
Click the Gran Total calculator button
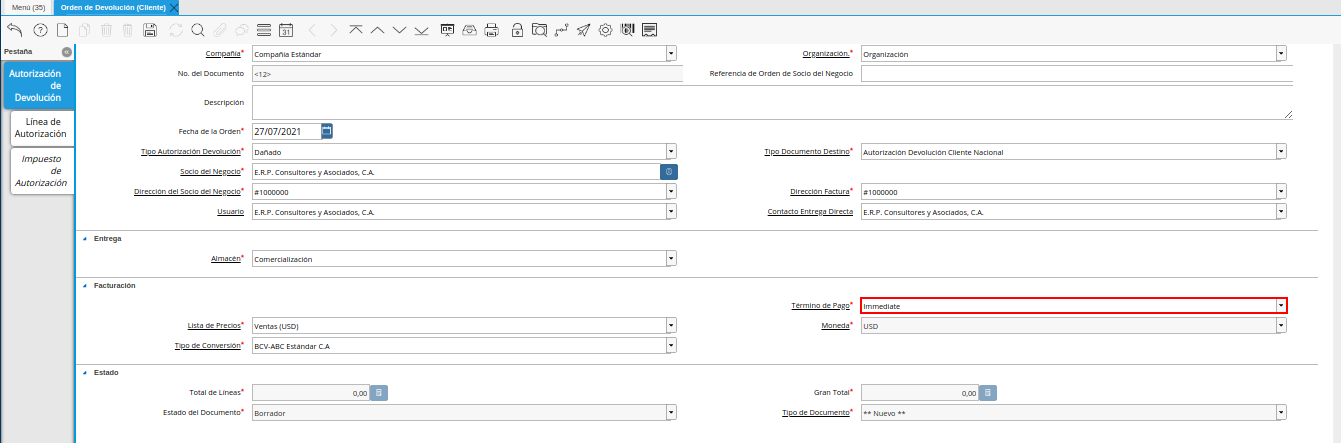pyautogui.click(x=987, y=394)
